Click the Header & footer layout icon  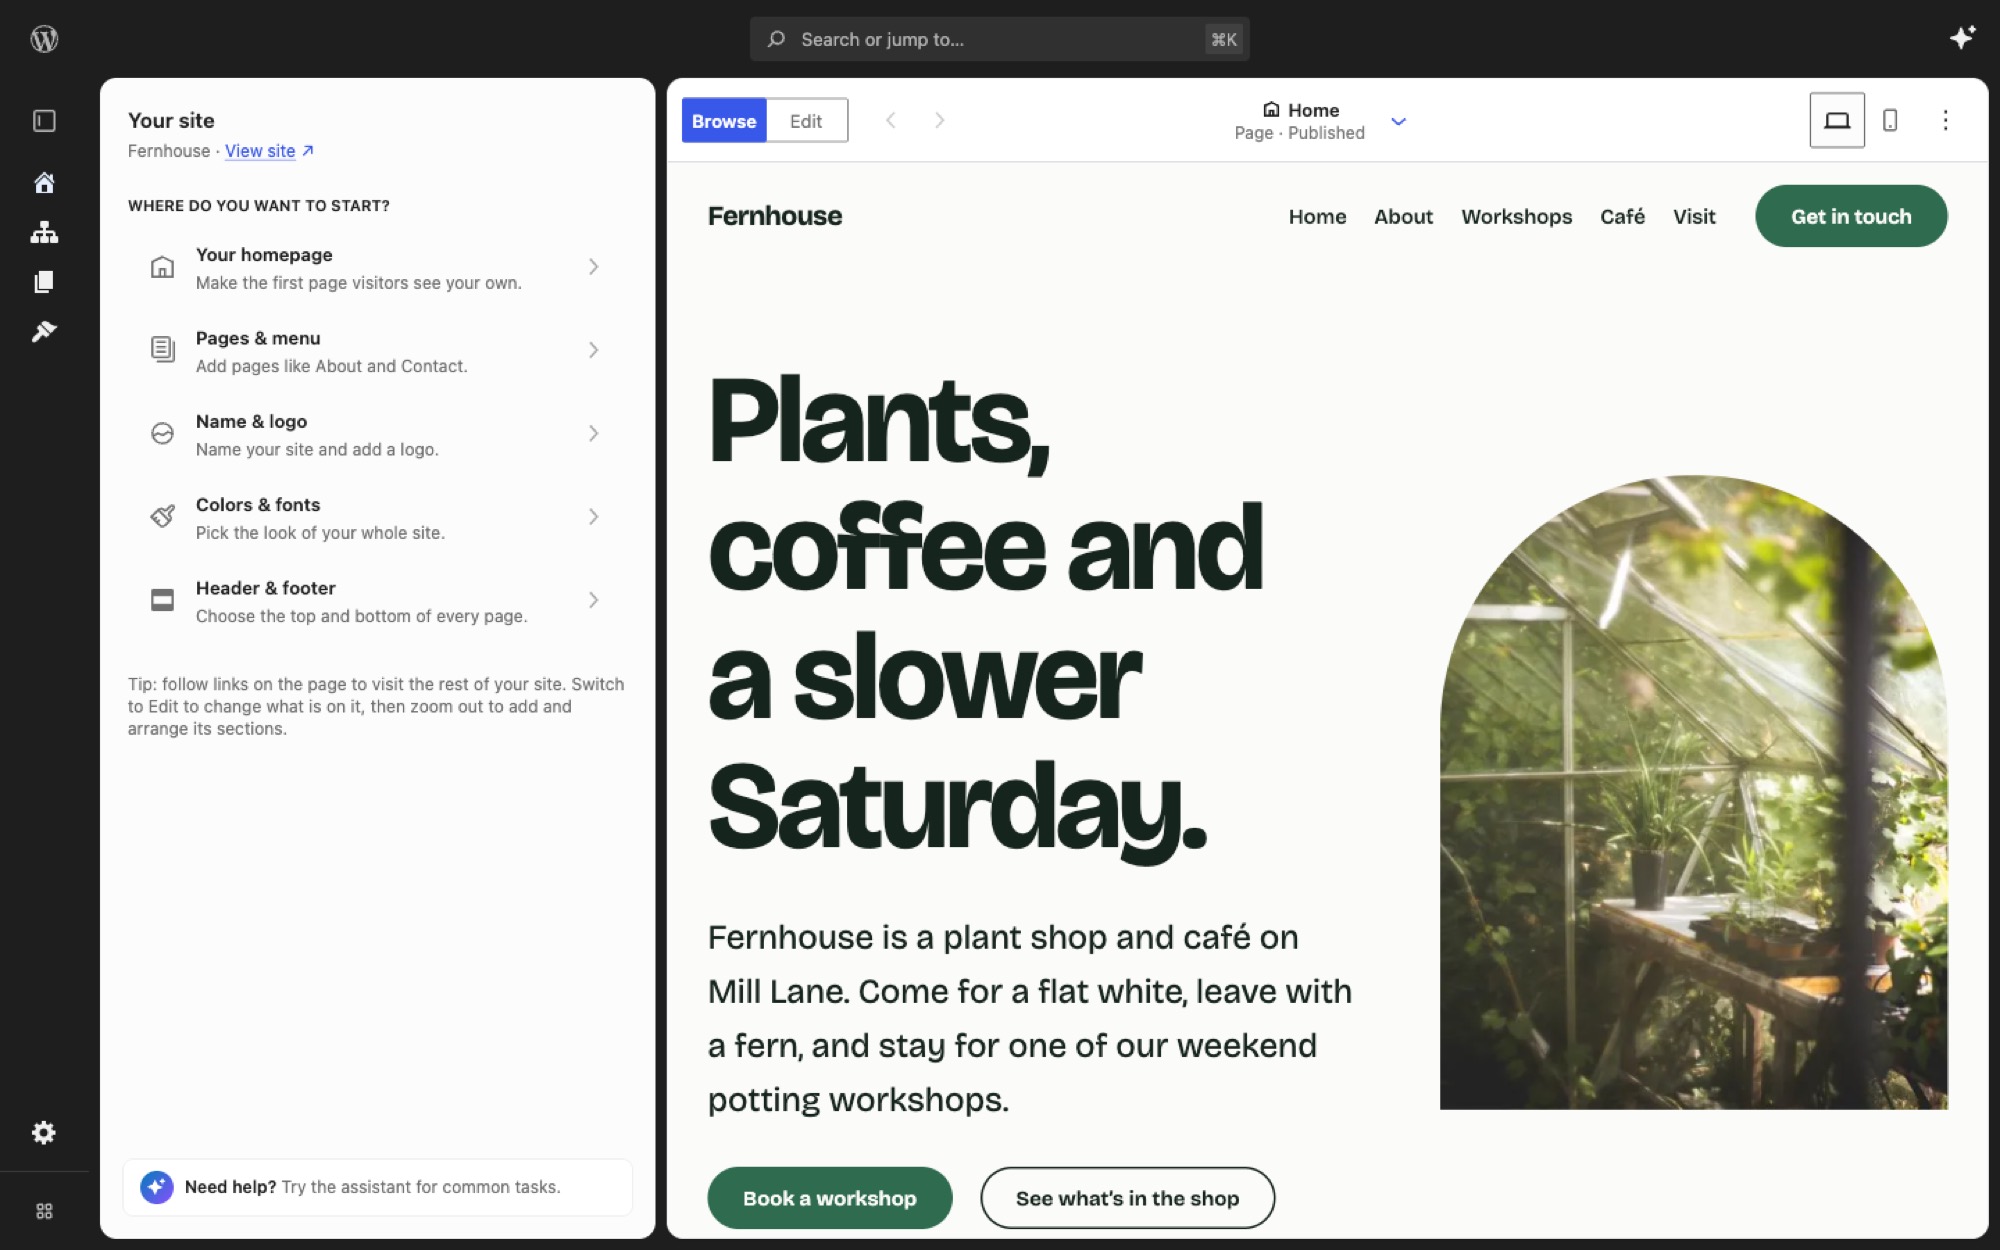162,600
